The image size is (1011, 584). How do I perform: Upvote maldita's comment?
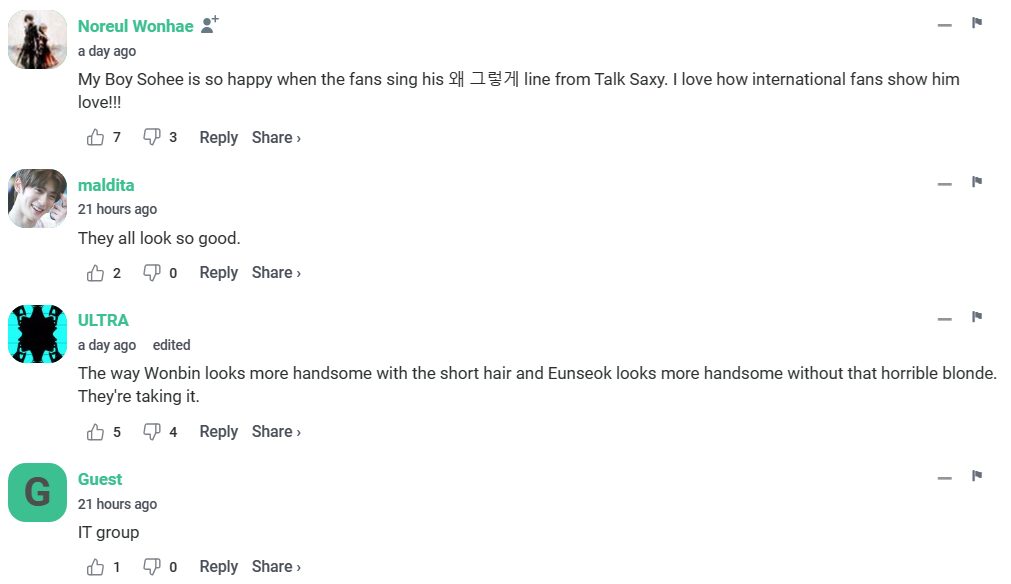96,273
